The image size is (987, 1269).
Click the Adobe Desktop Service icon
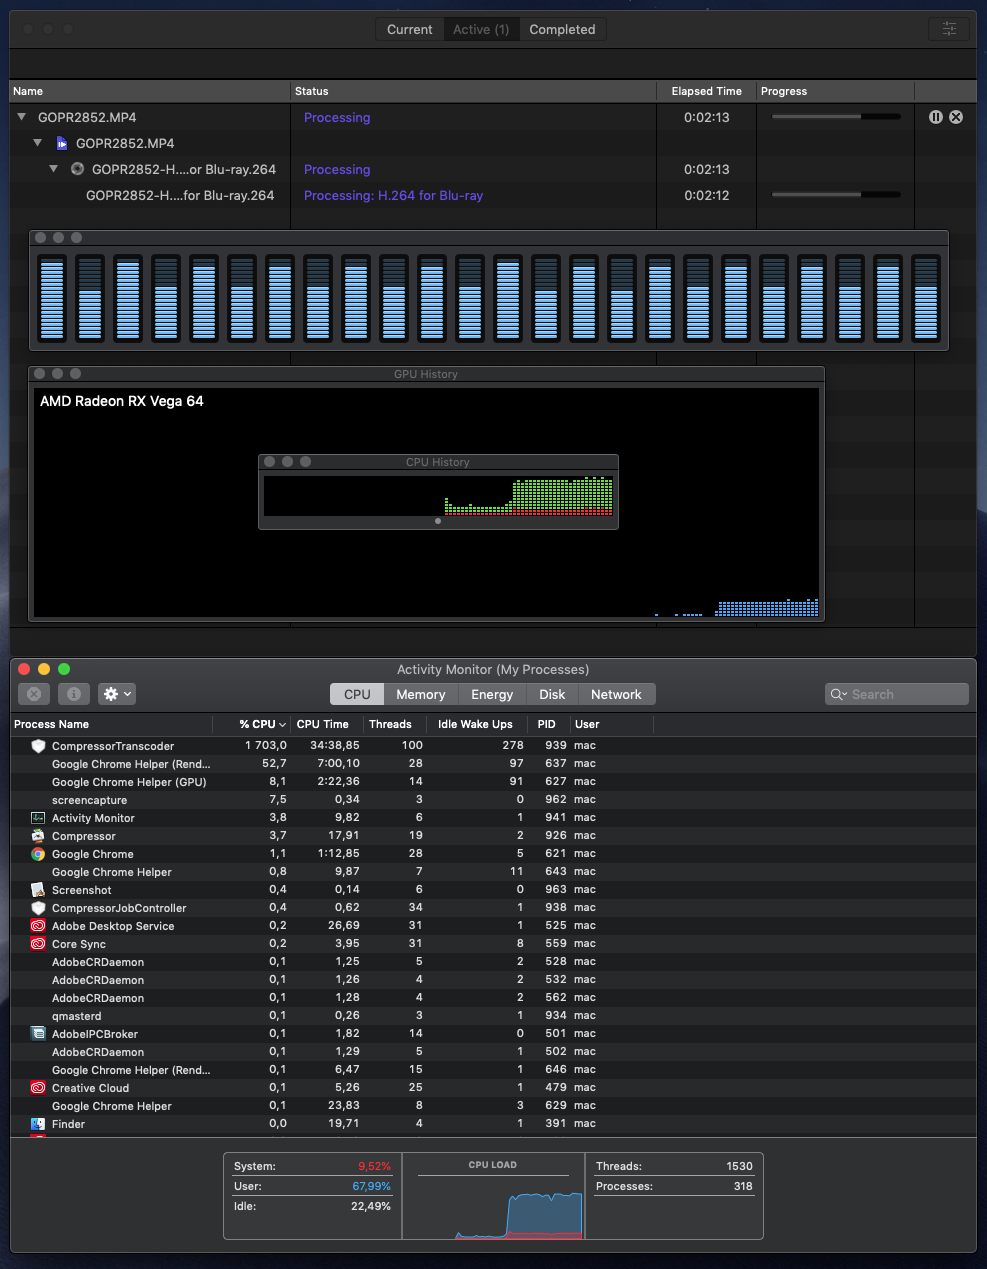[38, 926]
